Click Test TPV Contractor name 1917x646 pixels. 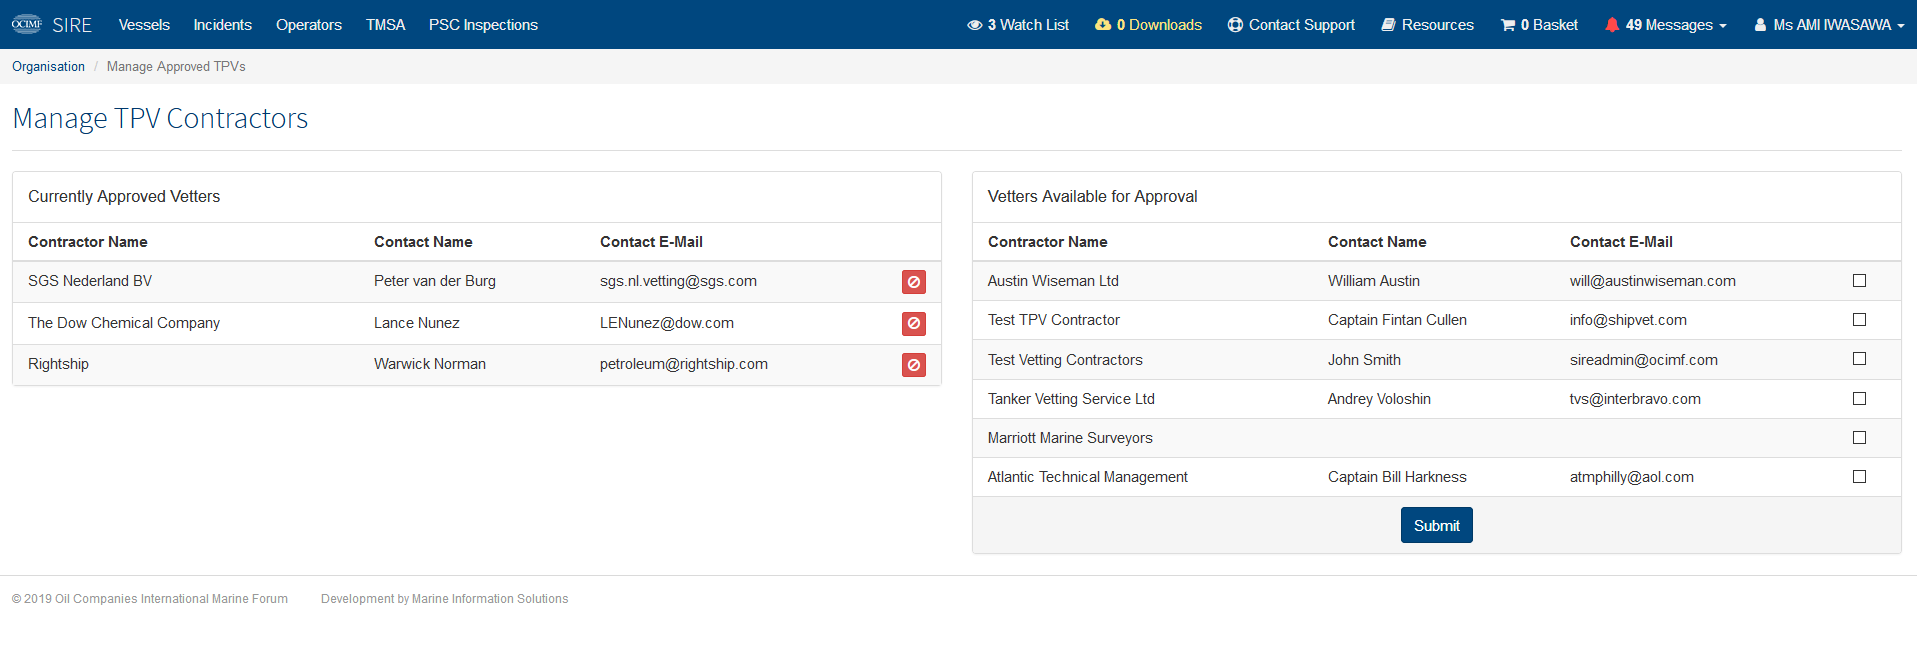tap(1054, 320)
